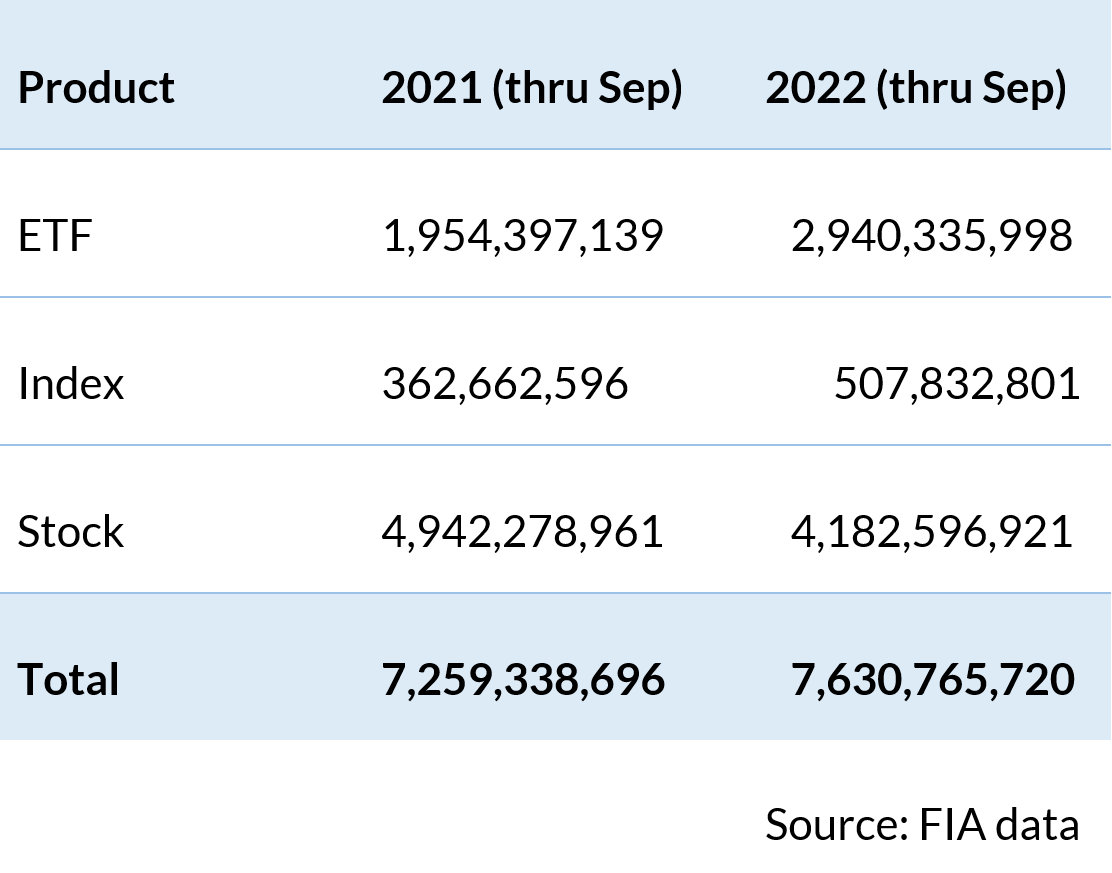Select the ETF 2022 value 2,940,335,998
Screen dimensions: 1112x873
931,237
